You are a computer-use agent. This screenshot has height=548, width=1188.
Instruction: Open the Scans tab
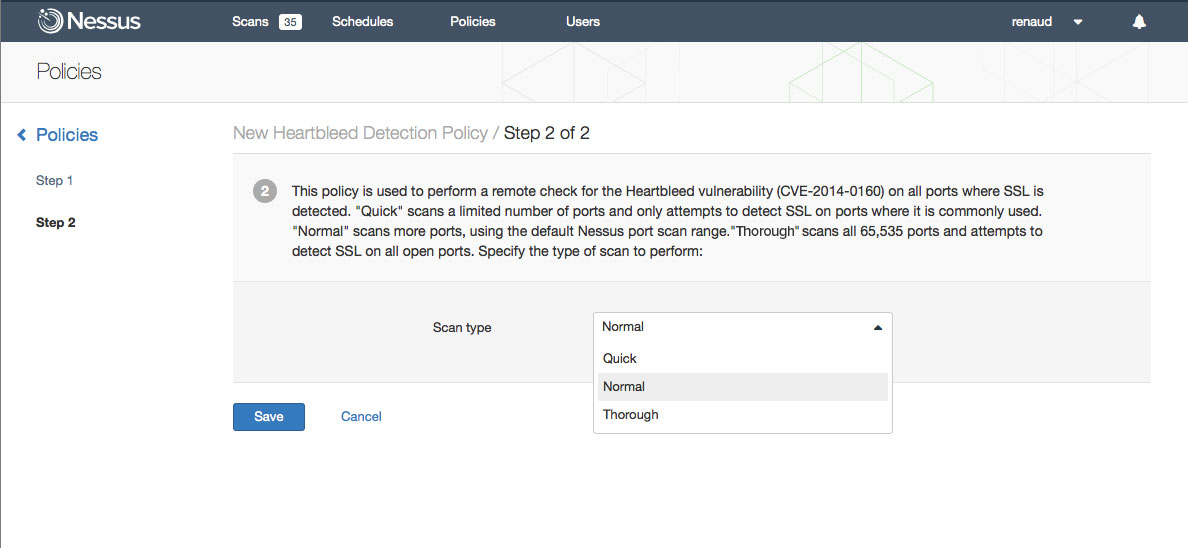(x=250, y=22)
